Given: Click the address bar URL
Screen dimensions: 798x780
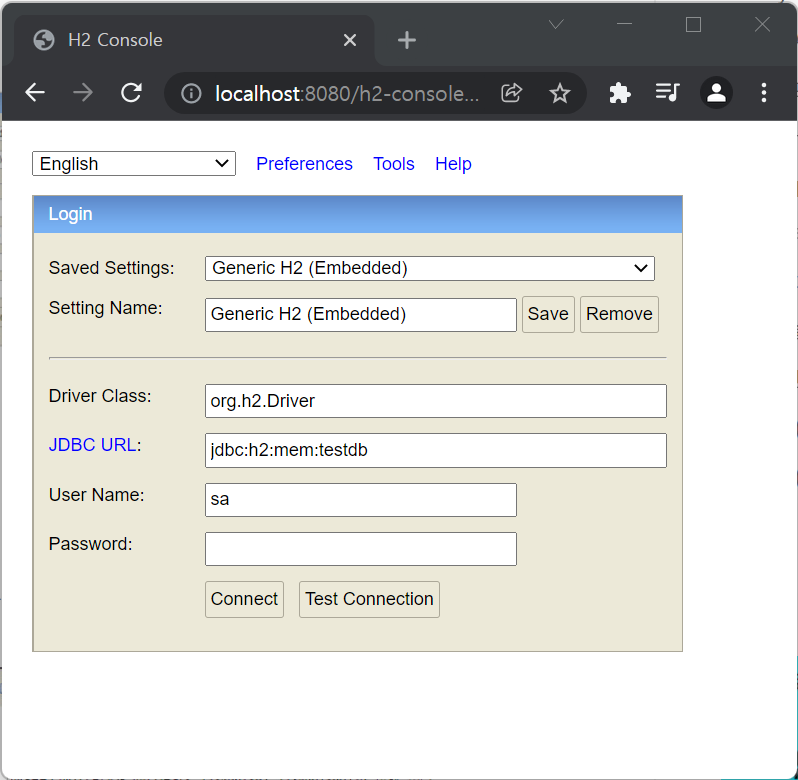Looking at the screenshot, I should pos(347,94).
